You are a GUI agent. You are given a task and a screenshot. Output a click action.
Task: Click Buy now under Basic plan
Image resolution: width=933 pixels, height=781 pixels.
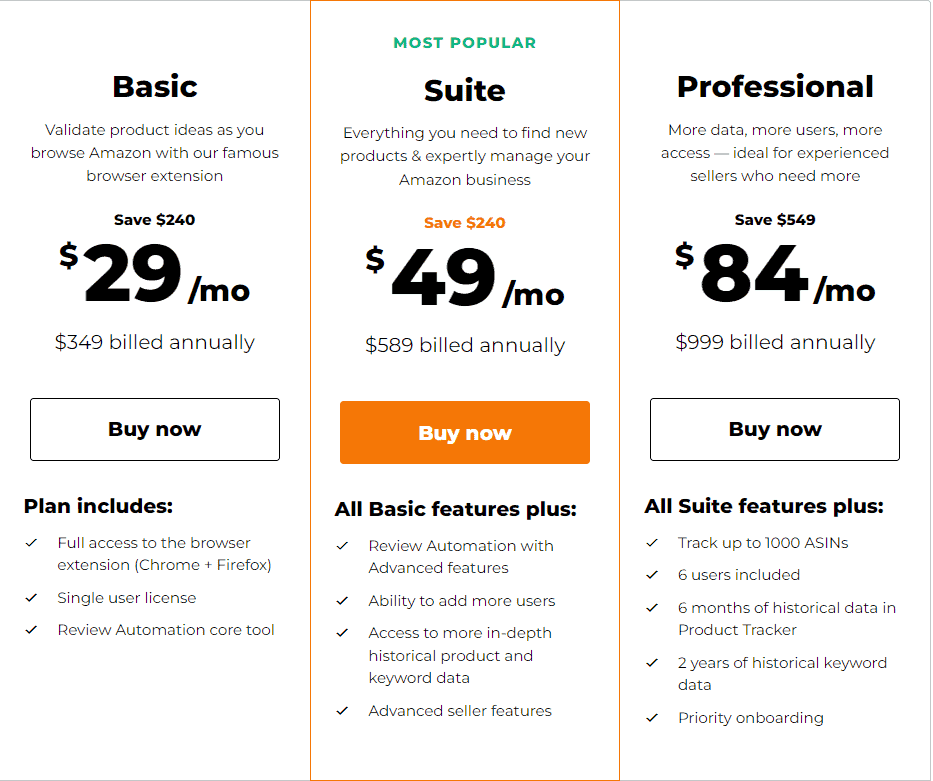155,429
